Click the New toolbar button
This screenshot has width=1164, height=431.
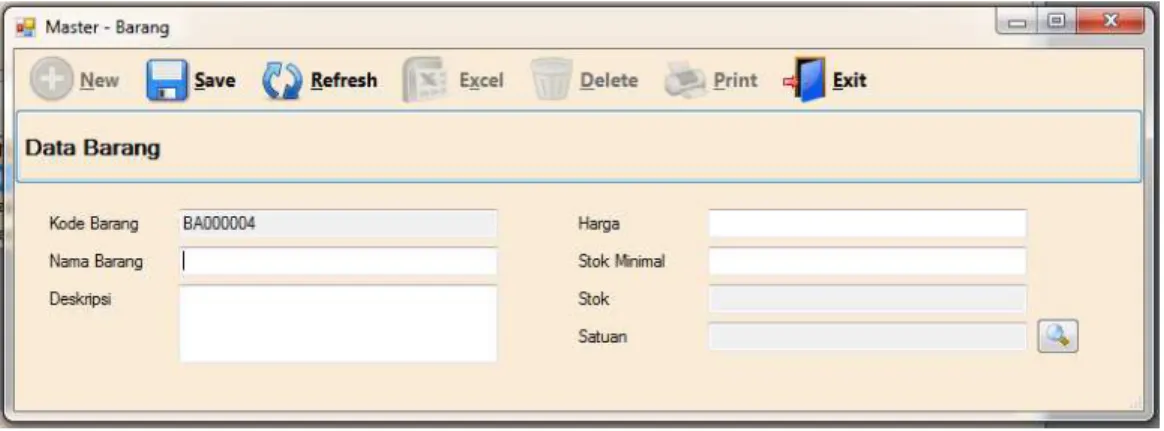(75, 80)
